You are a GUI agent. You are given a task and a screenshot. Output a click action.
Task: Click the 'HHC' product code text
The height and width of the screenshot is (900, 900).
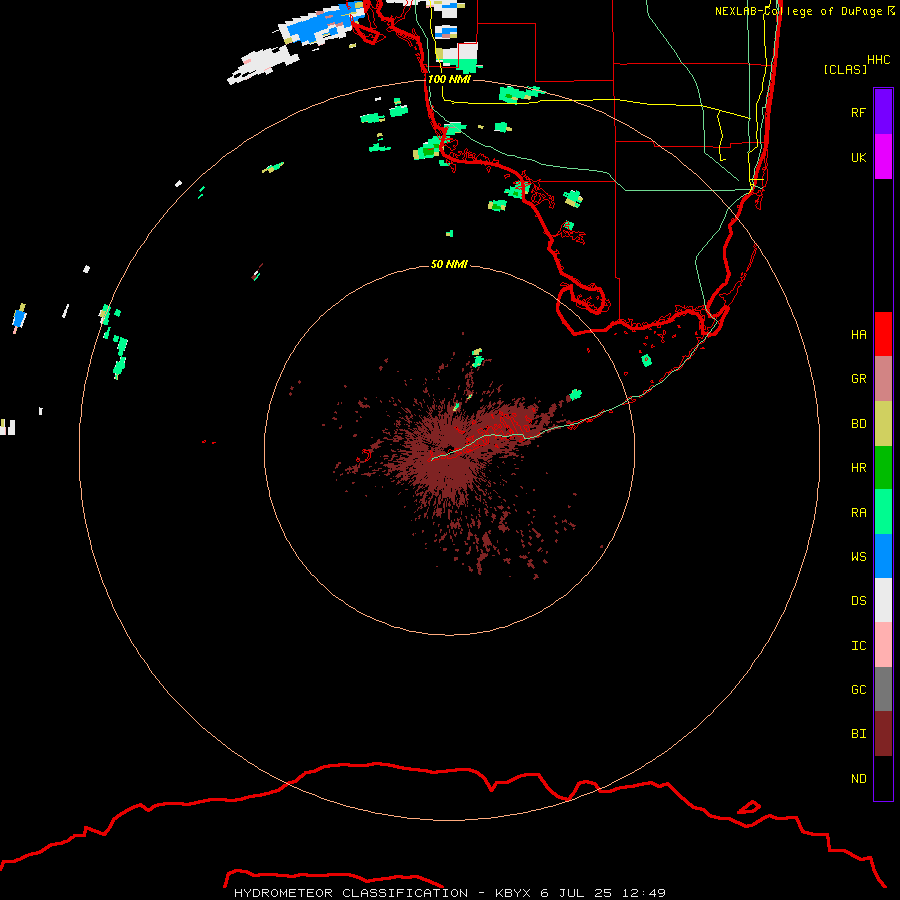tap(879, 60)
